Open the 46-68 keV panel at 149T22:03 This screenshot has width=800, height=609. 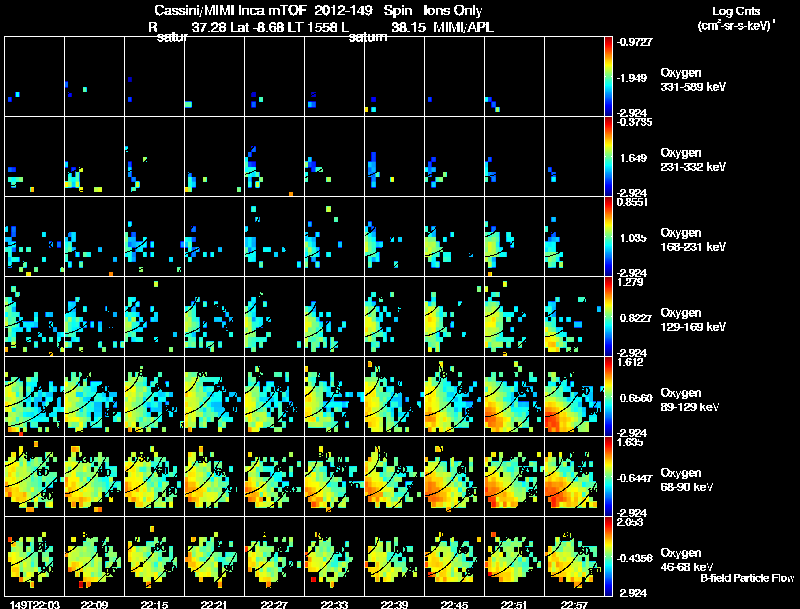tap(34, 556)
